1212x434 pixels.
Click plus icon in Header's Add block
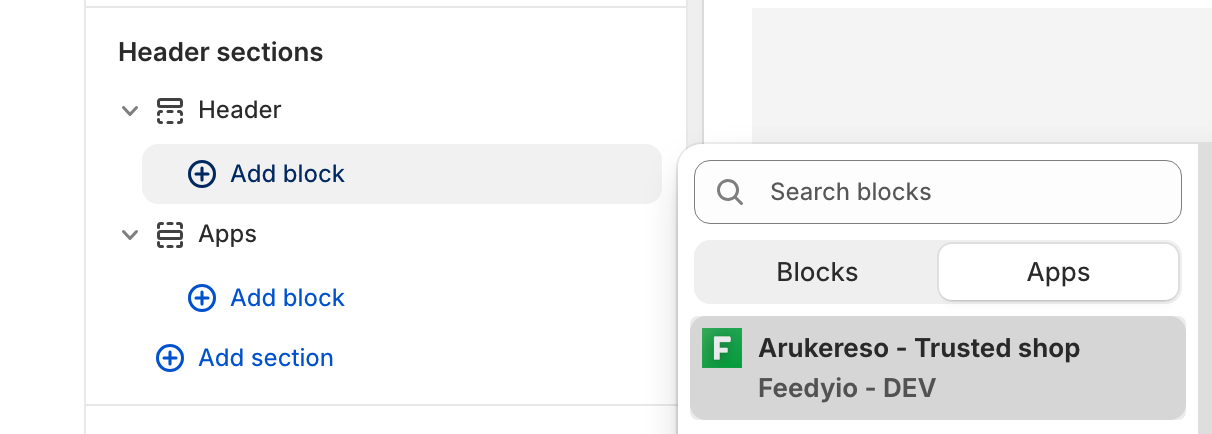(x=202, y=174)
